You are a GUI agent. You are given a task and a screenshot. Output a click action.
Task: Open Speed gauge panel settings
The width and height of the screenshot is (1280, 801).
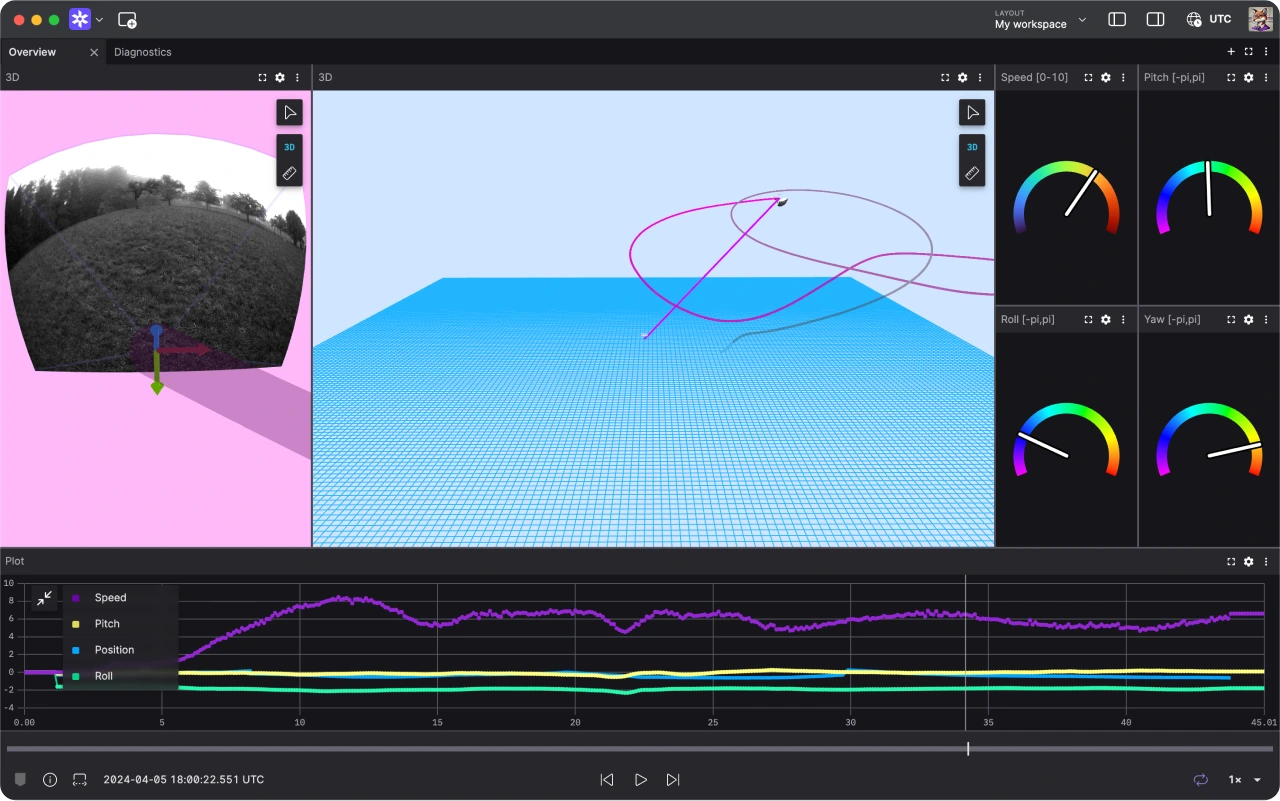pyautogui.click(x=1106, y=77)
